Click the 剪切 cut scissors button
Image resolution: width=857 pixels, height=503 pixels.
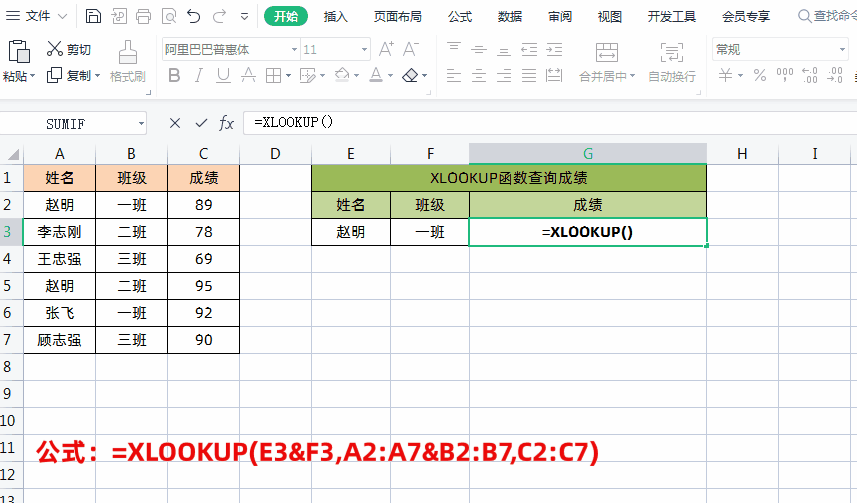[69, 49]
